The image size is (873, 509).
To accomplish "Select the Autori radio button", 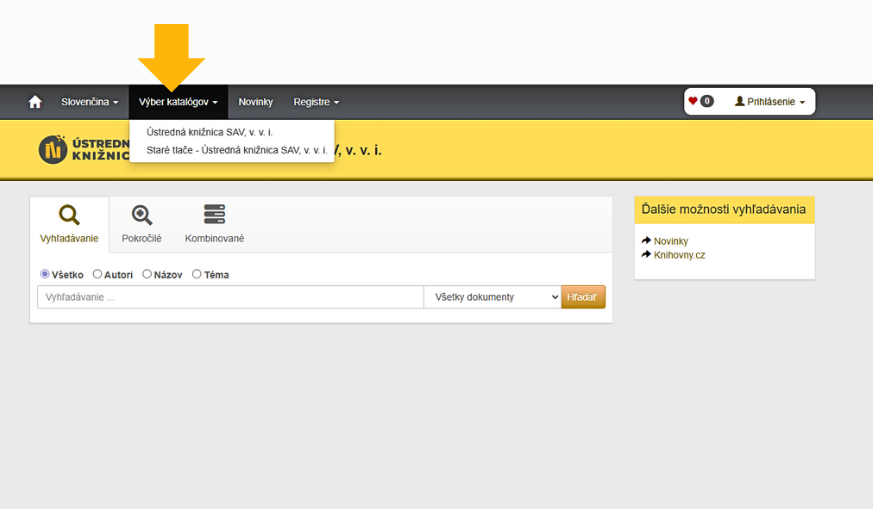I will 97,274.
